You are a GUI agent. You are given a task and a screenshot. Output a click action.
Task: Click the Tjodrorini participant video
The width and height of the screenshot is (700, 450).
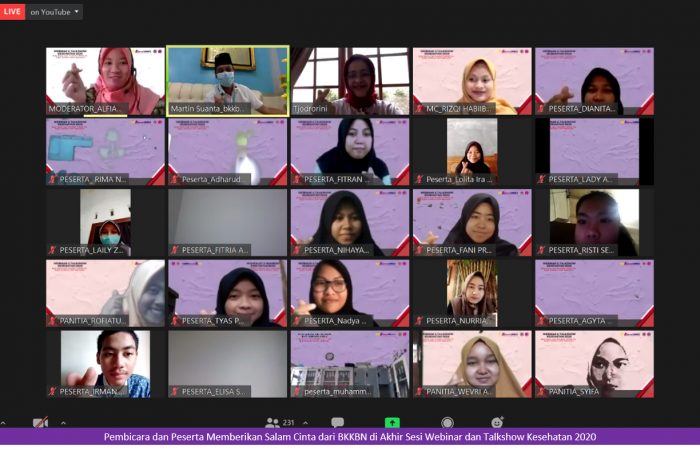(x=350, y=80)
